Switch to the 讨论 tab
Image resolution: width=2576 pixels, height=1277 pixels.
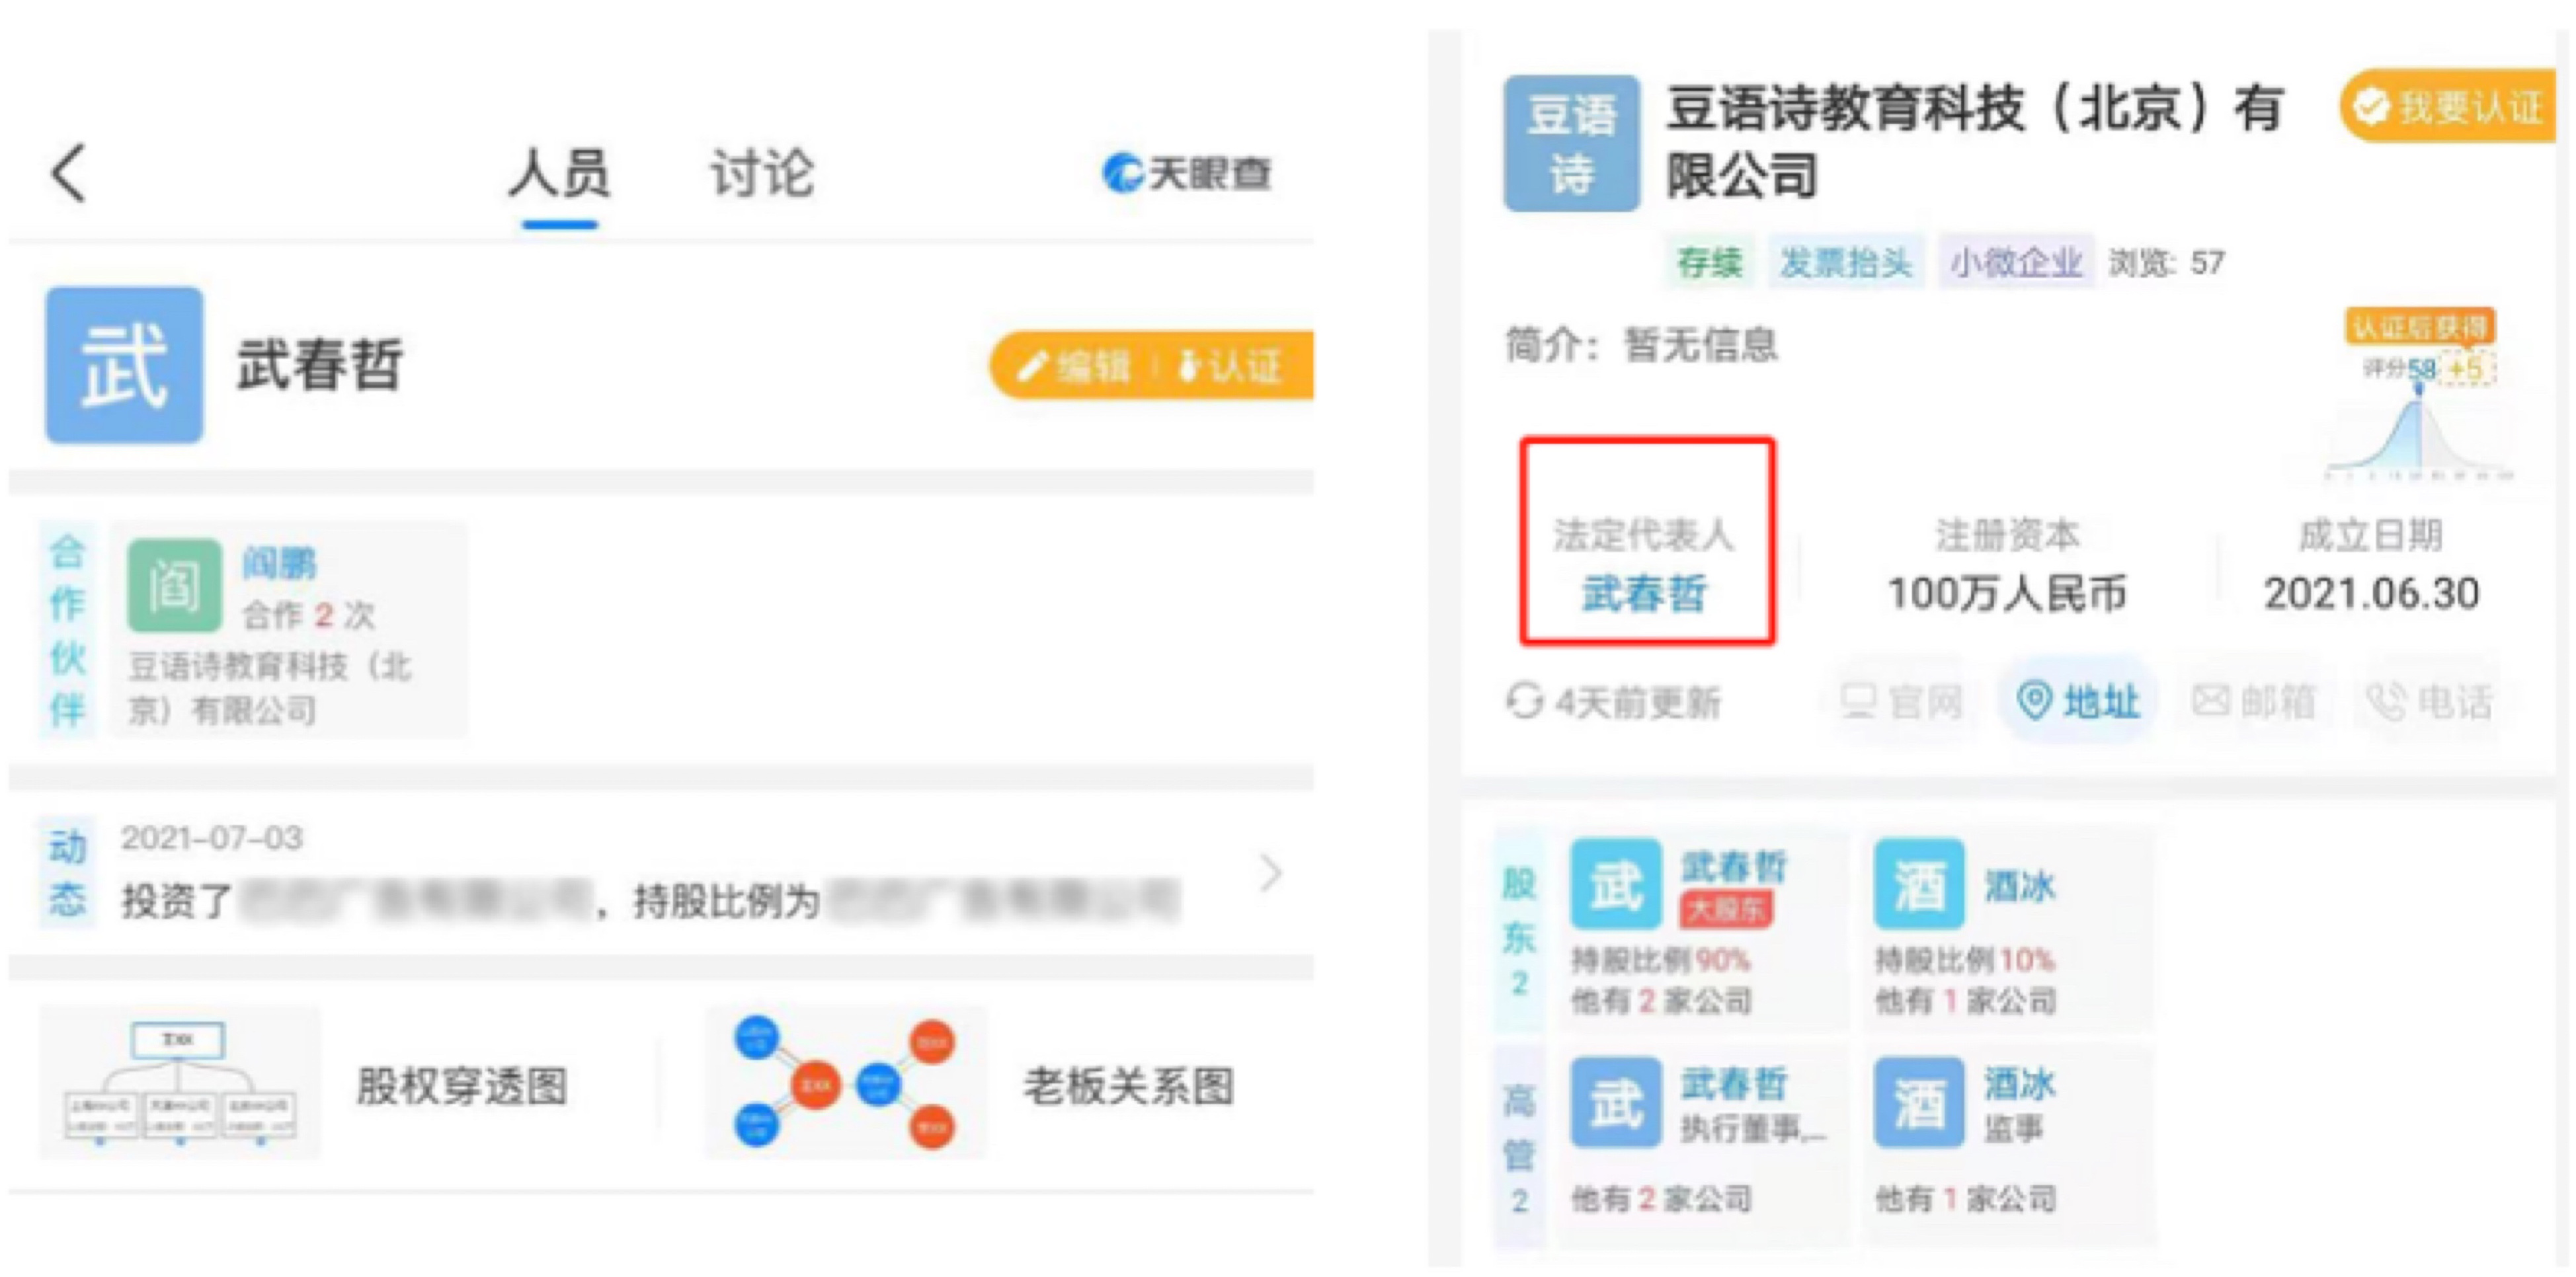pyautogui.click(x=762, y=174)
